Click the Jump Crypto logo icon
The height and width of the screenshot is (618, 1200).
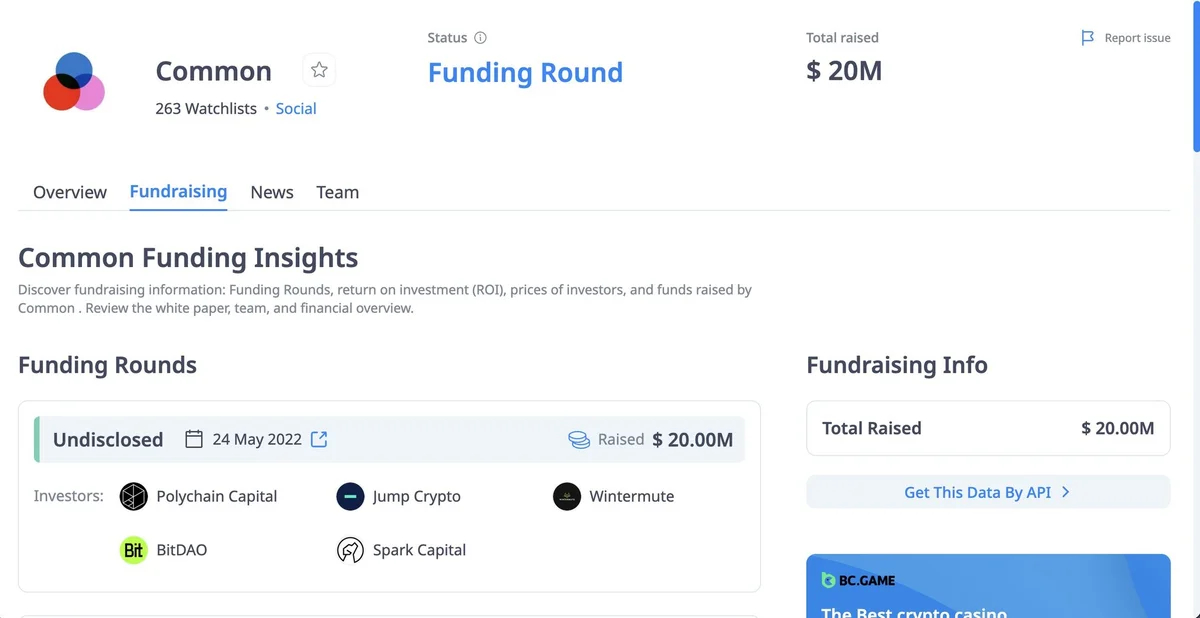click(x=350, y=496)
